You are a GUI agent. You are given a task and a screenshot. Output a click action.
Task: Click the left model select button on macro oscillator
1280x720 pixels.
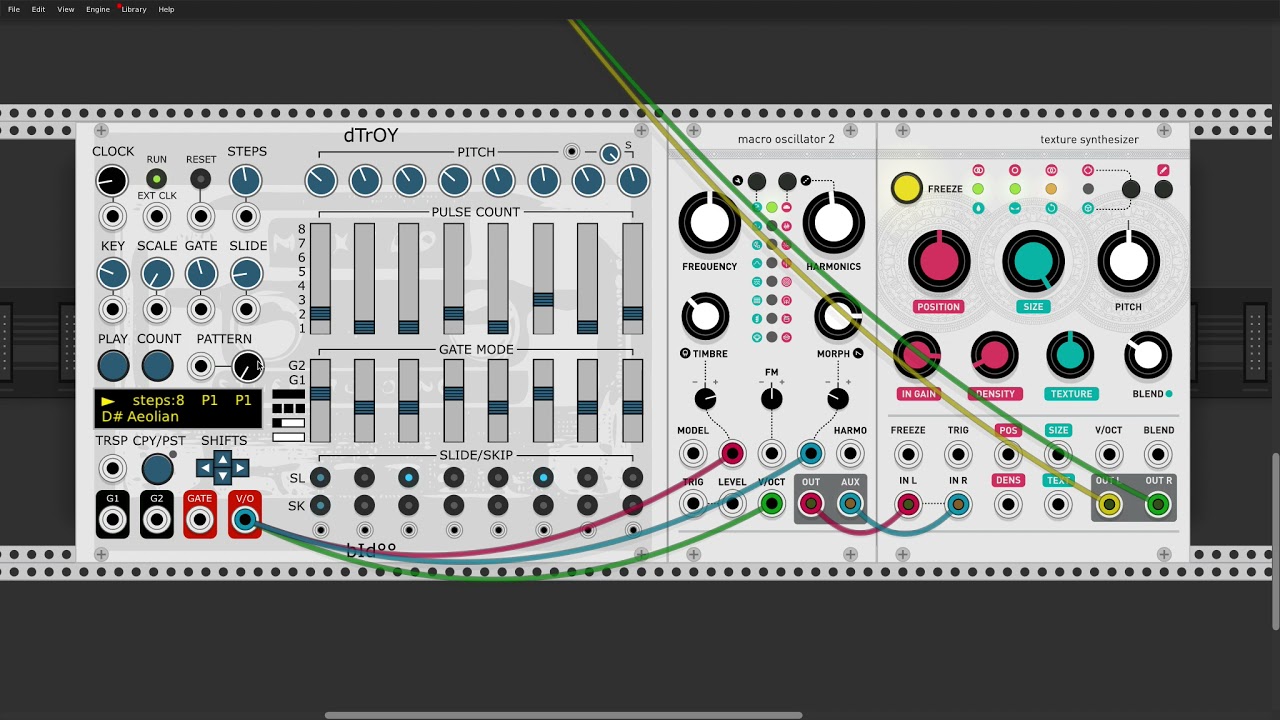(757, 181)
